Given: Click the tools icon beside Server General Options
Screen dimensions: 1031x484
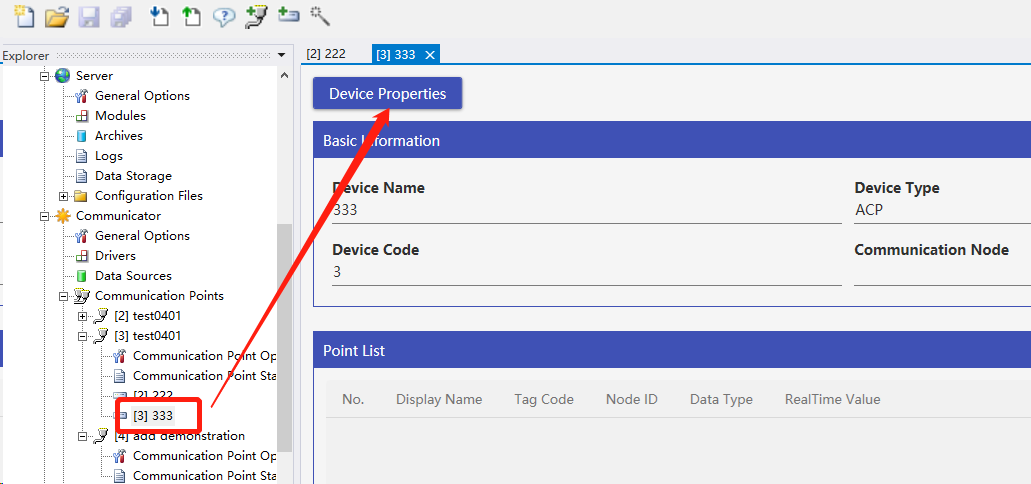Looking at the screenshot, I should [x=82, y=96].
